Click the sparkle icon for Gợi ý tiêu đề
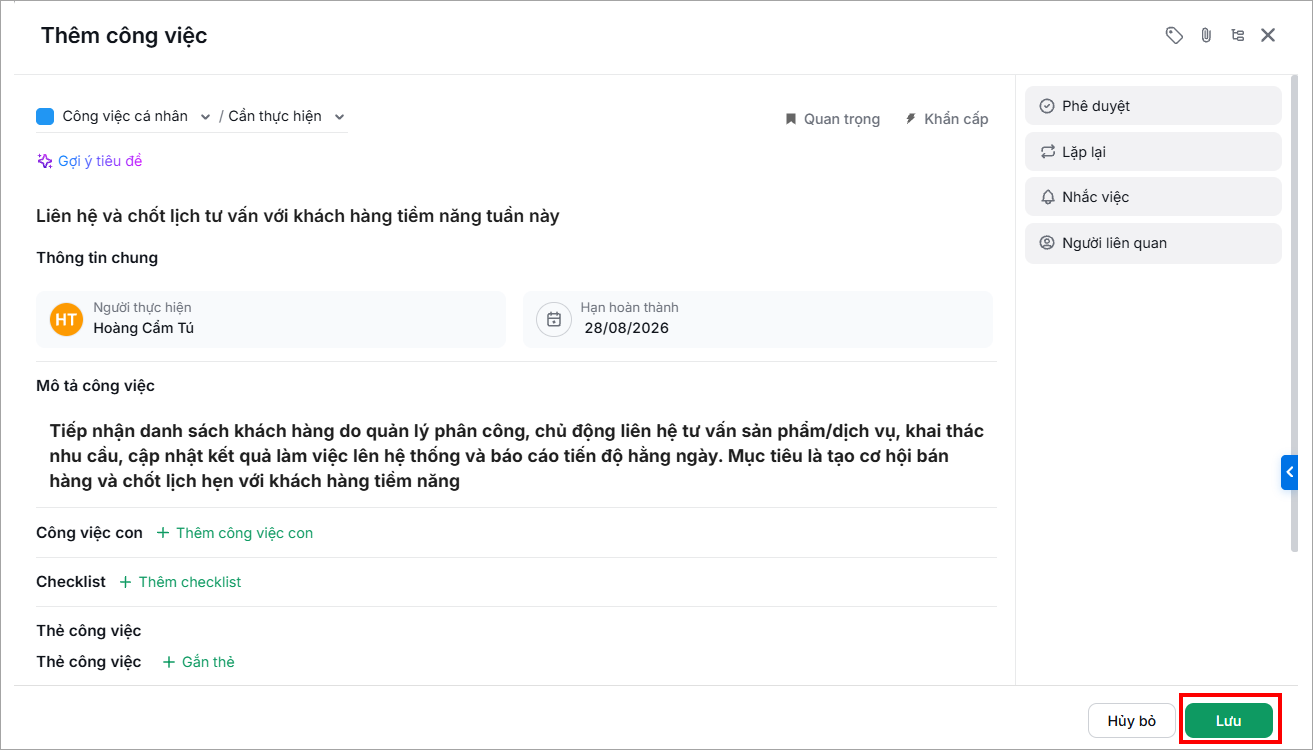The image size is (1313, 750). (x=44, y=161)
